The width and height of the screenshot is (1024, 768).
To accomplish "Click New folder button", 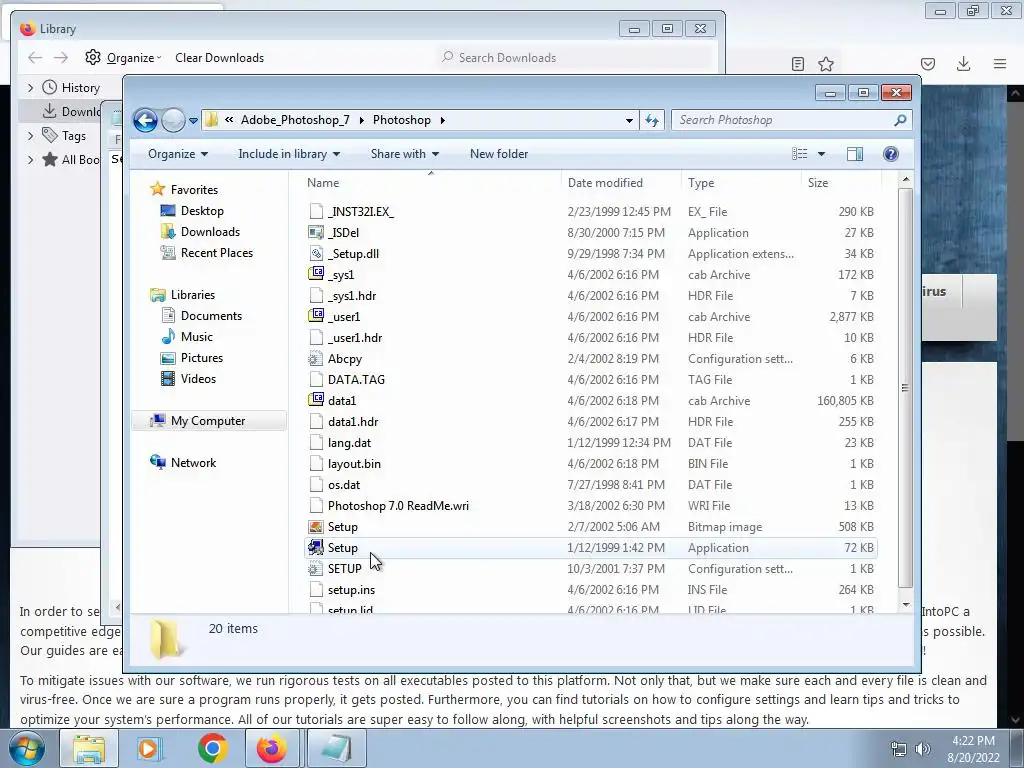I will click(x=499, y=154).
